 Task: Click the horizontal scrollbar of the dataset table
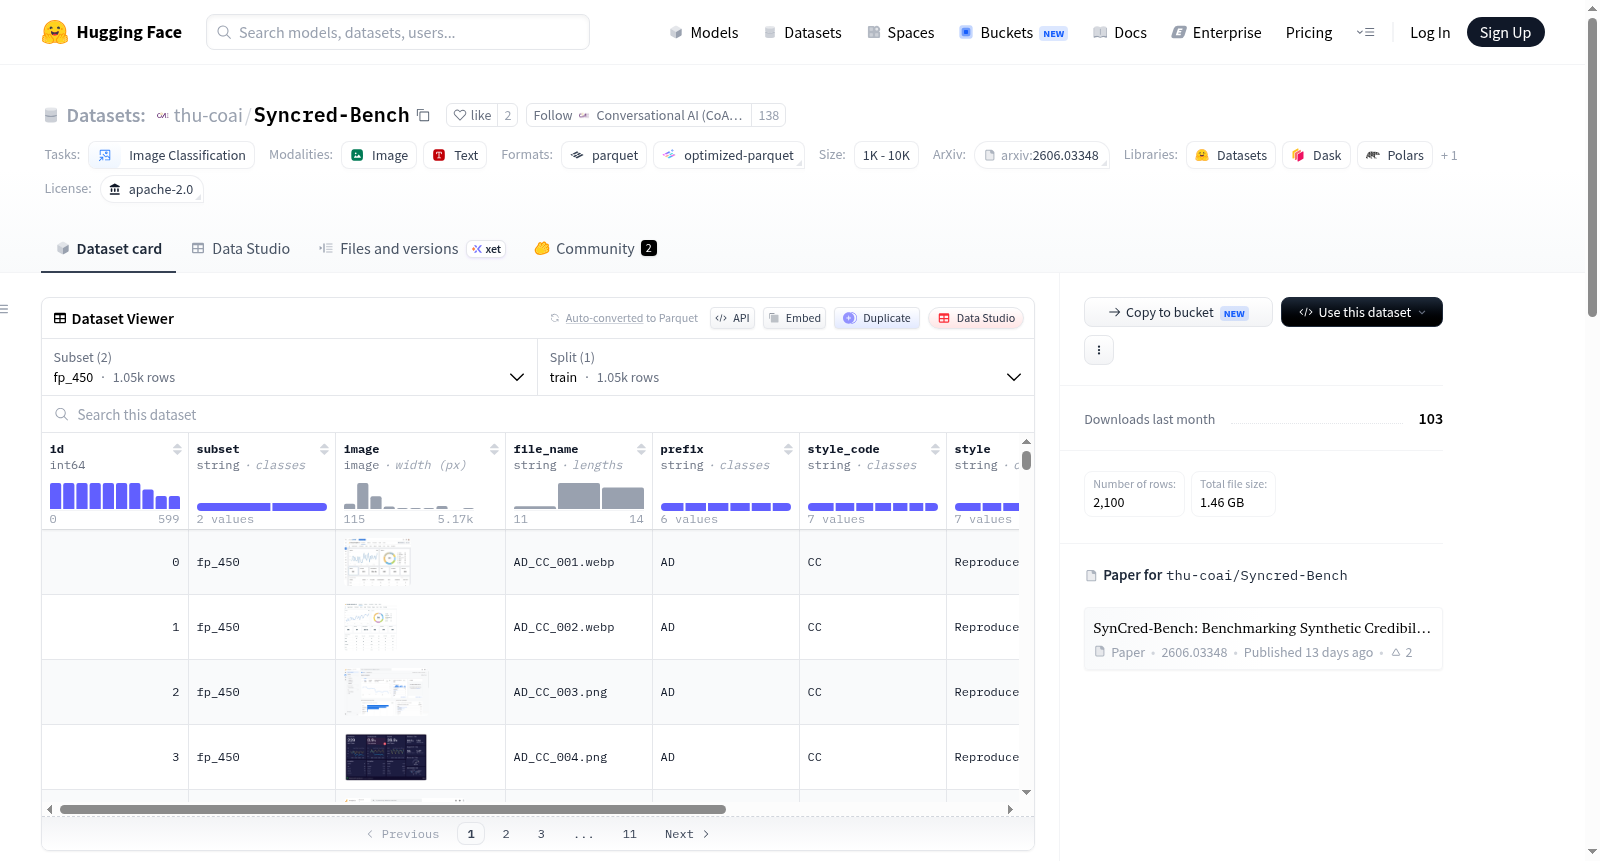click(x=392, y=809)
